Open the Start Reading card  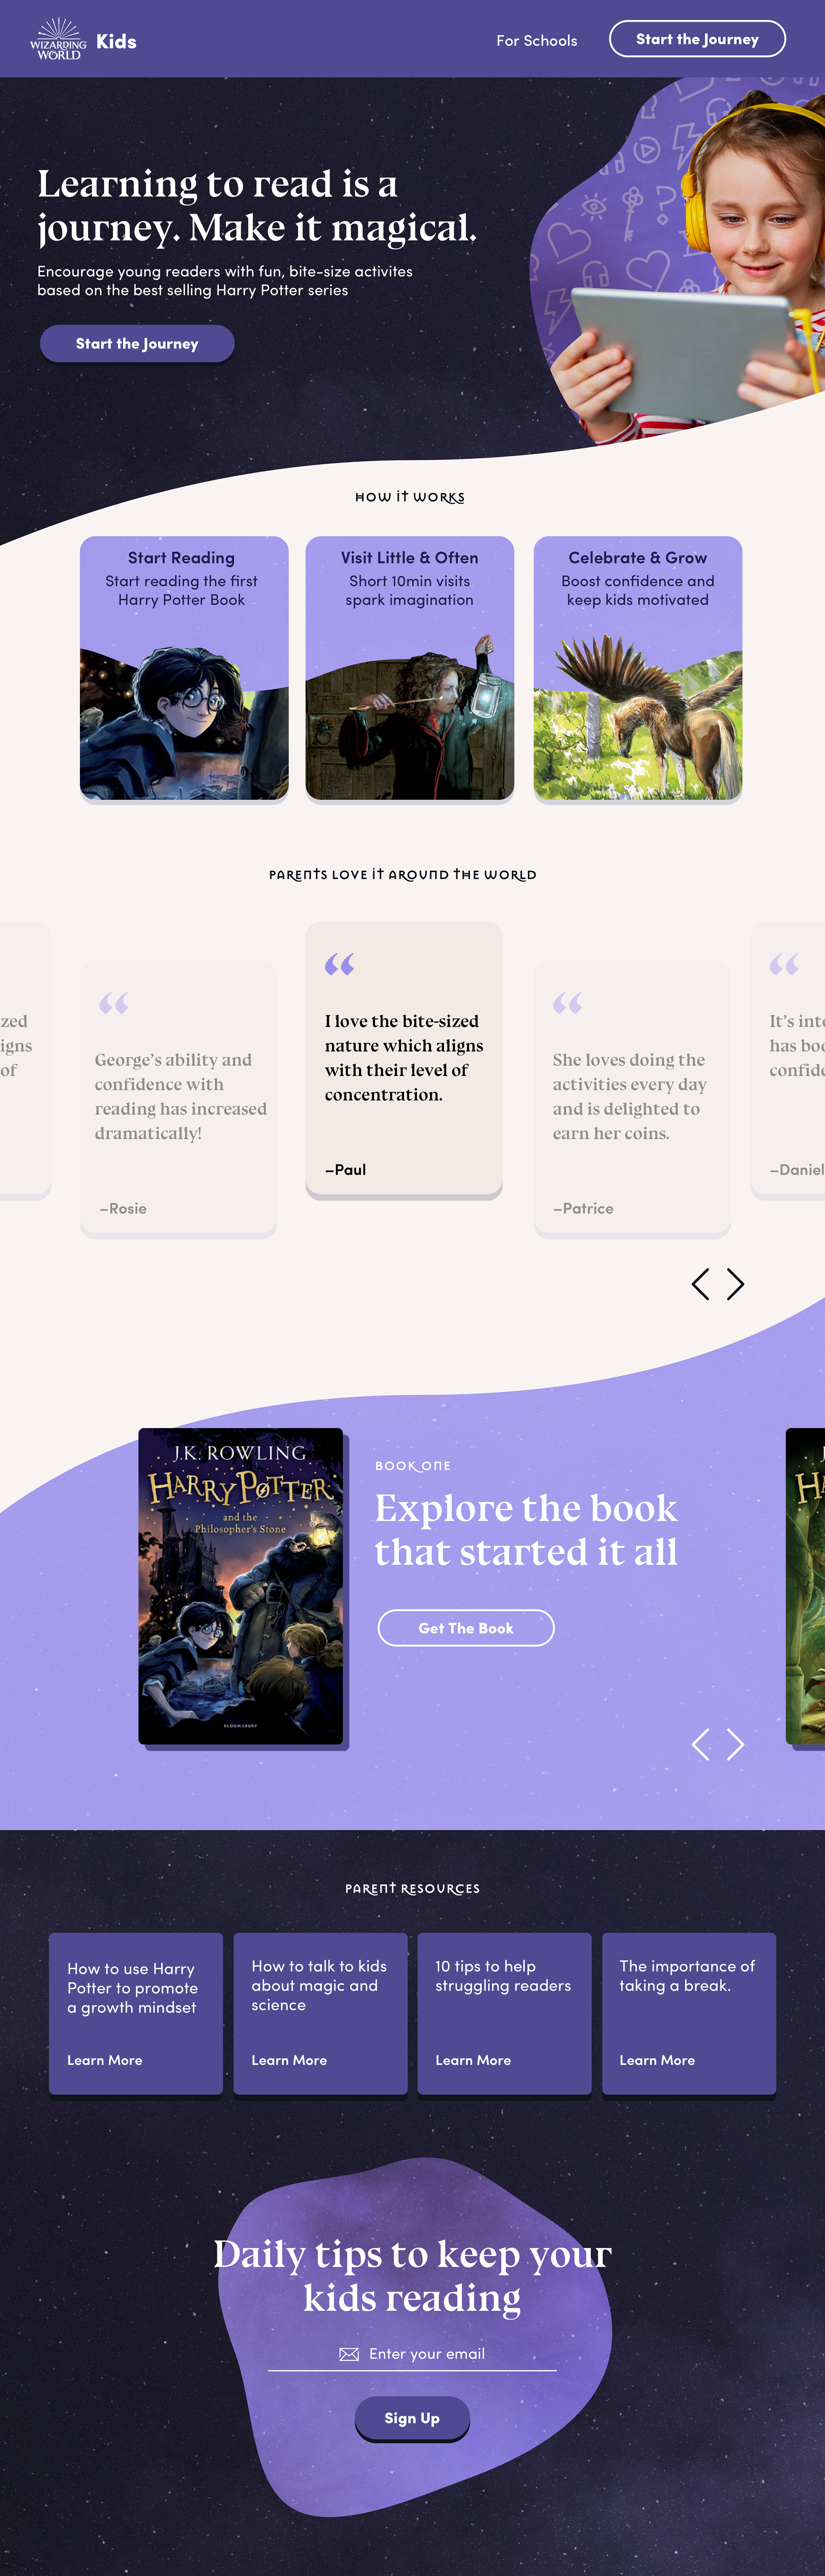(x=184, y=668)
